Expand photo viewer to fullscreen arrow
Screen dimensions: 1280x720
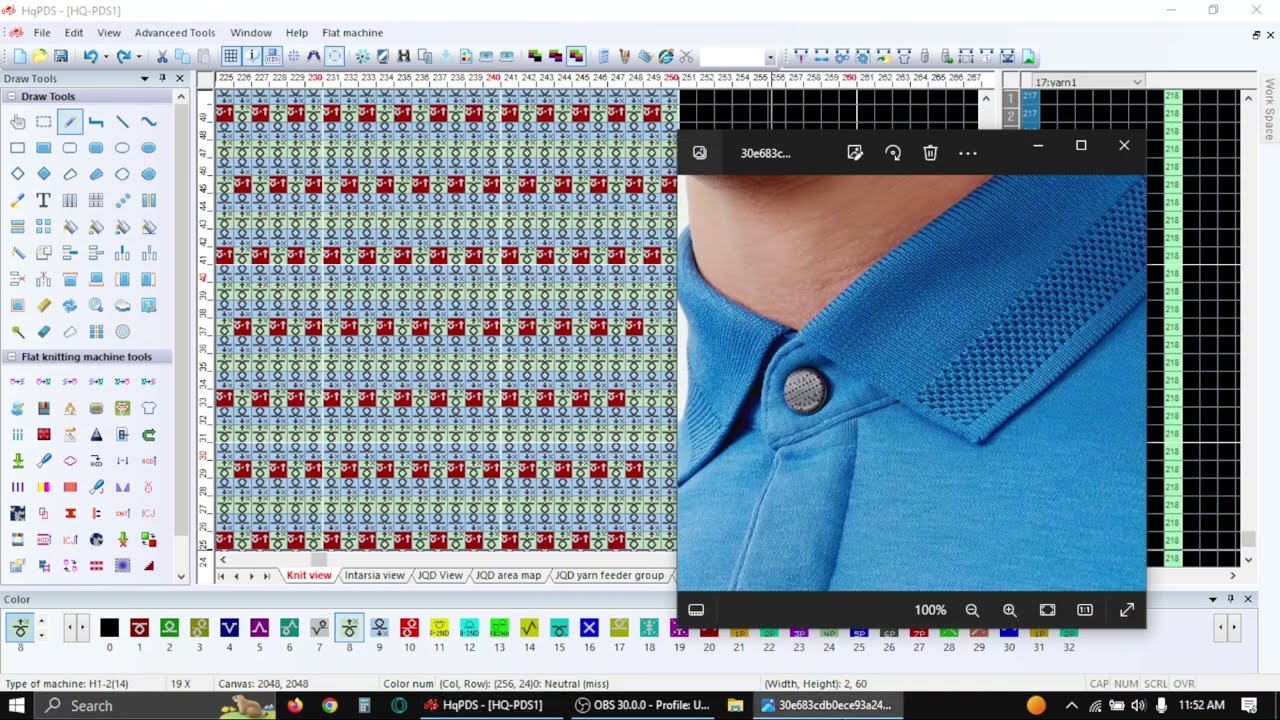coord(1126,610)
